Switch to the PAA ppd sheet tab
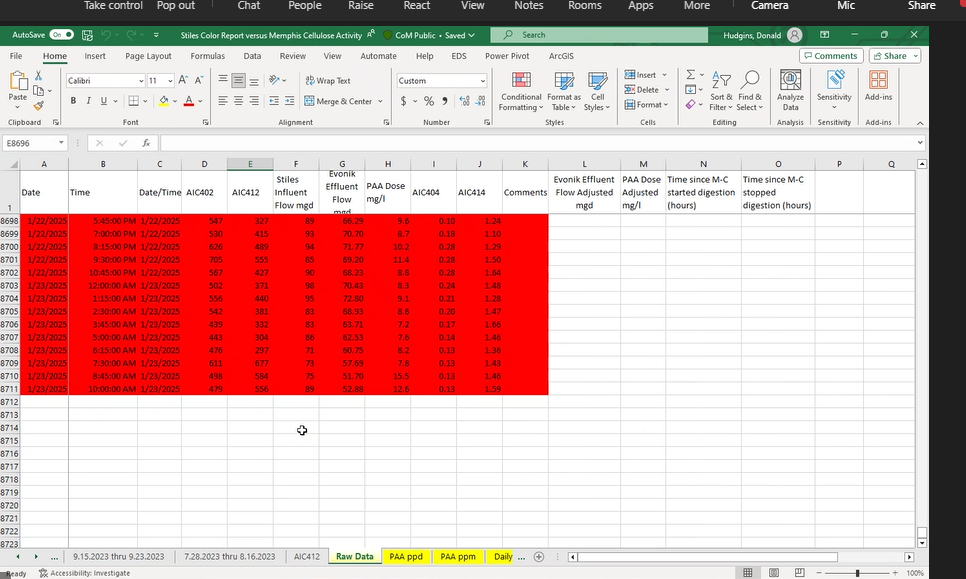 [x=406, y=556]
